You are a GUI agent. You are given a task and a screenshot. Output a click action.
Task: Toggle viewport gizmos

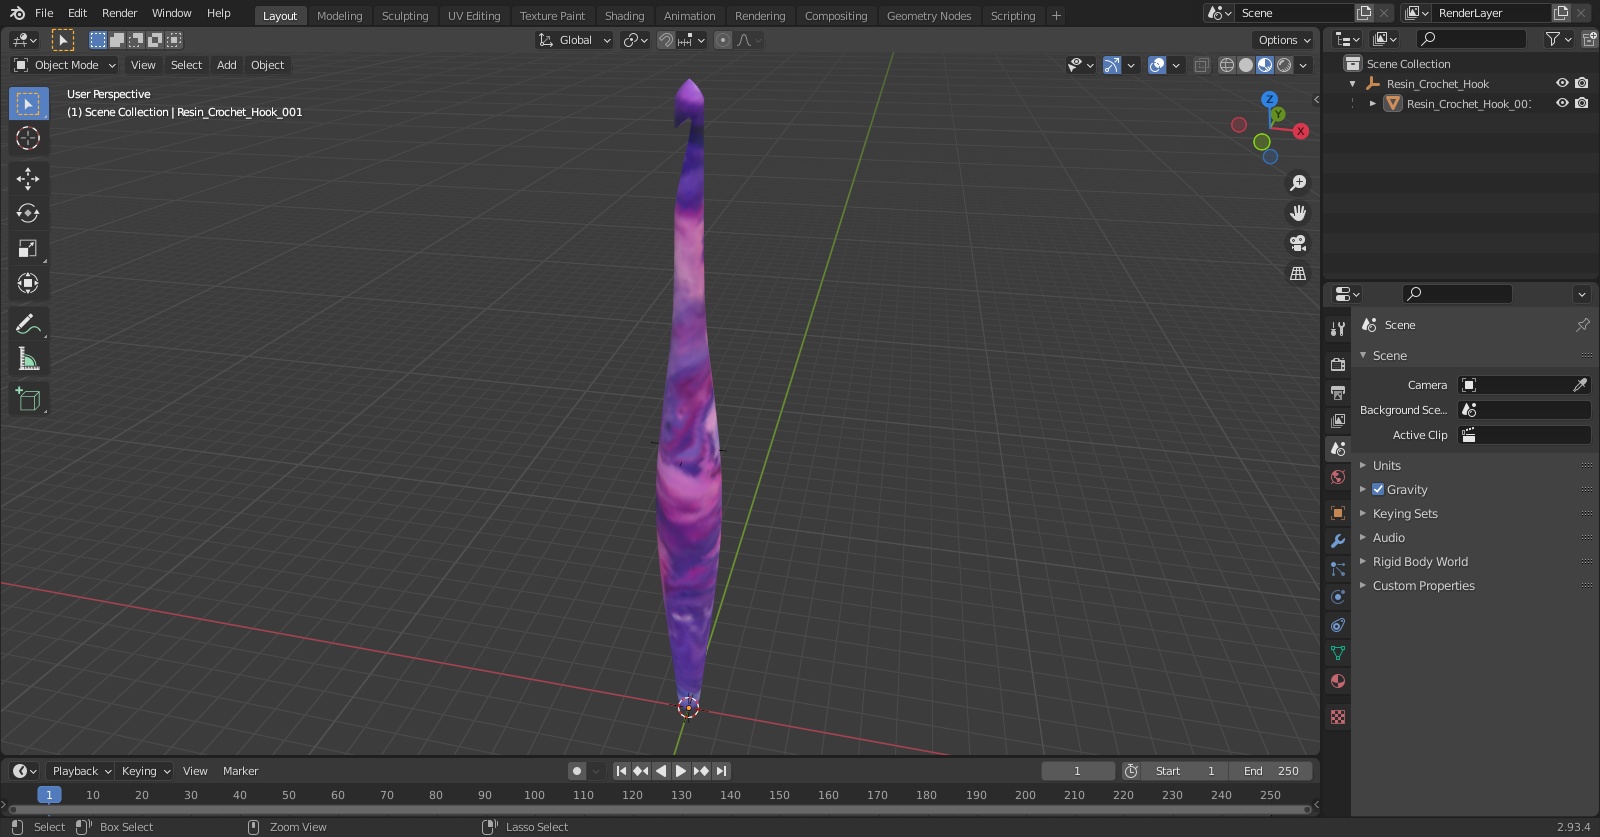click(x=1112, y=65)
